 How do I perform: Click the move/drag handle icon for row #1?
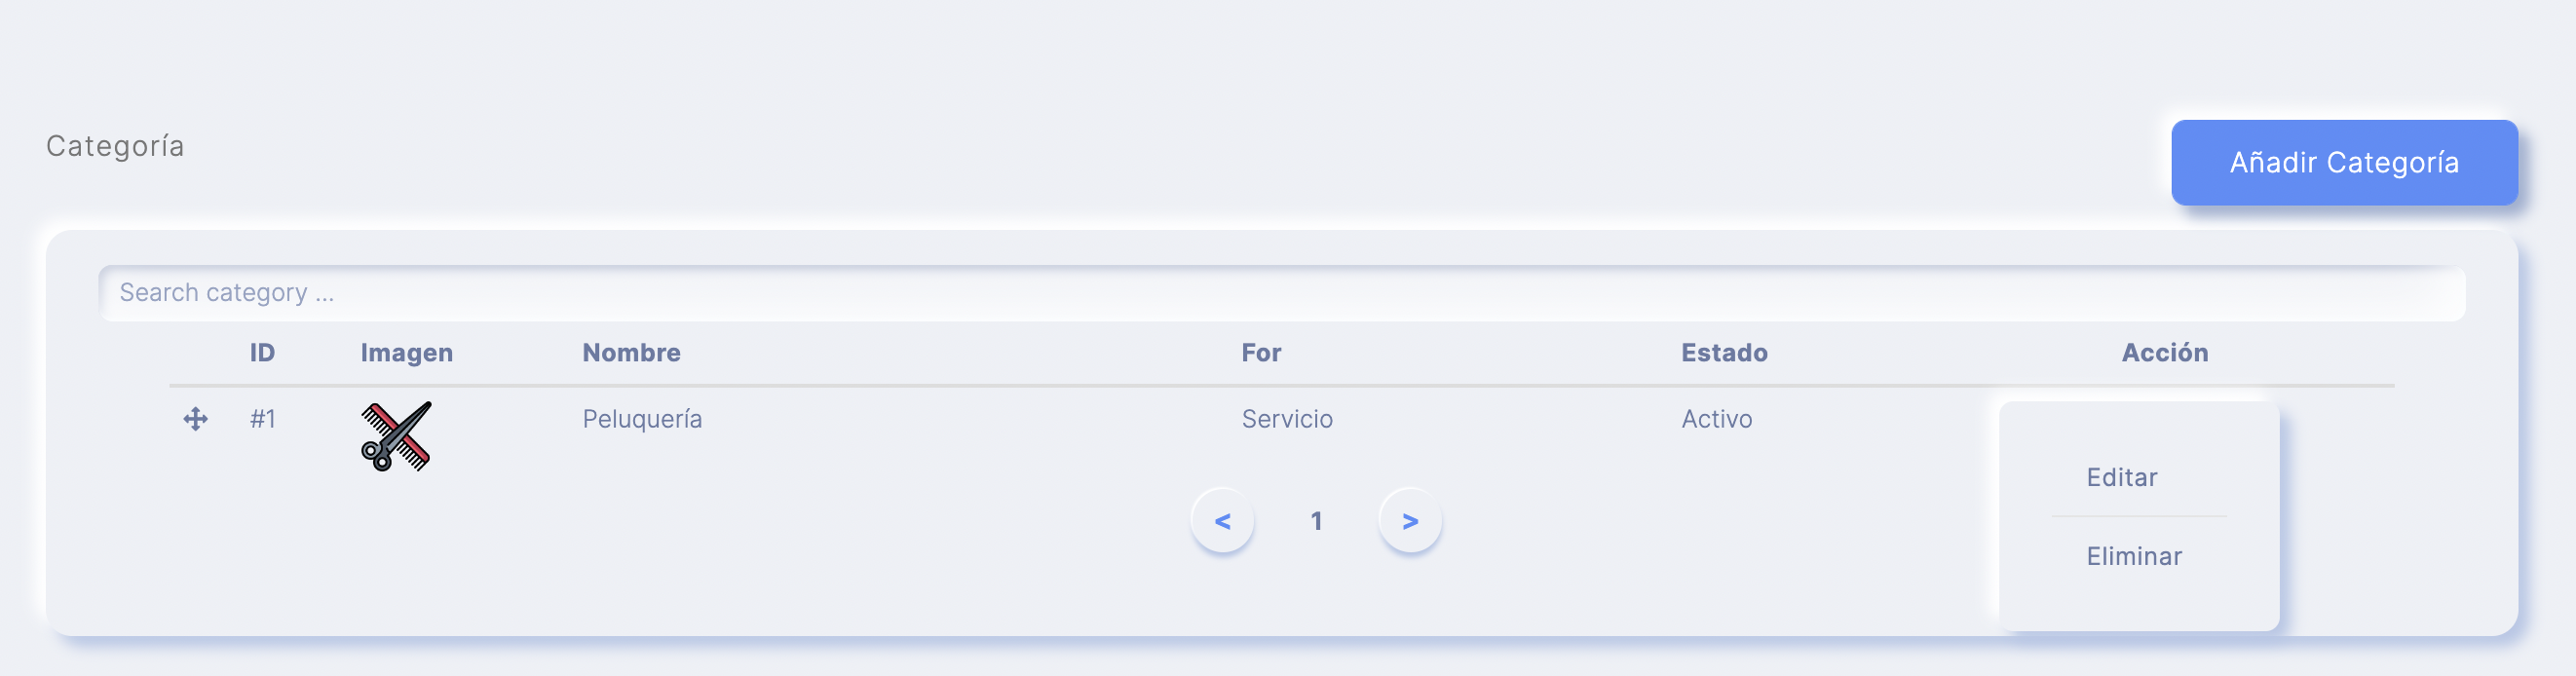196,419
